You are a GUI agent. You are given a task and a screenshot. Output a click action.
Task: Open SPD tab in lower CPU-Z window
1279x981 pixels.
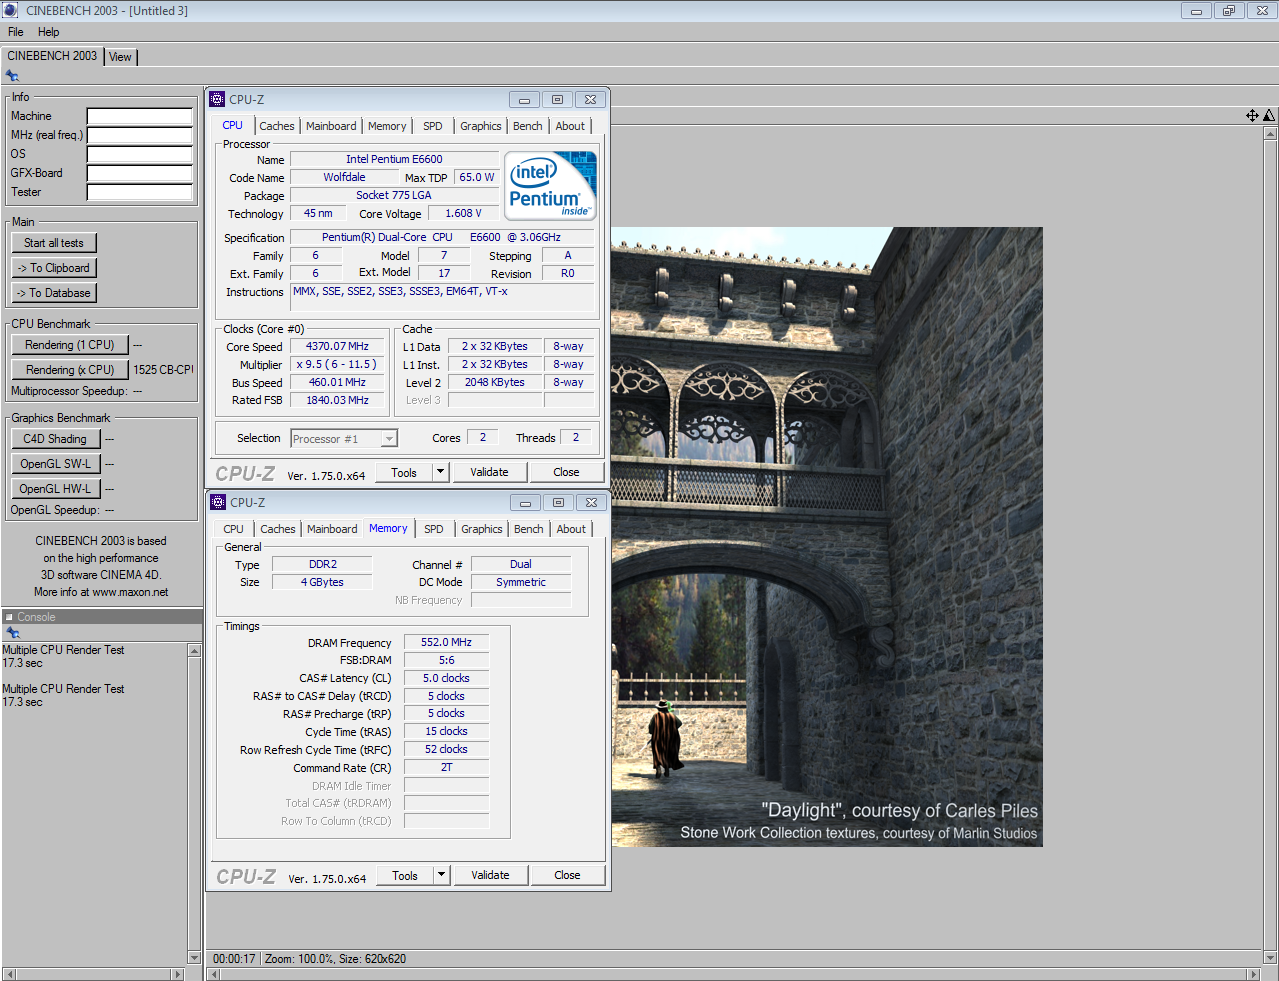(433, 529)
